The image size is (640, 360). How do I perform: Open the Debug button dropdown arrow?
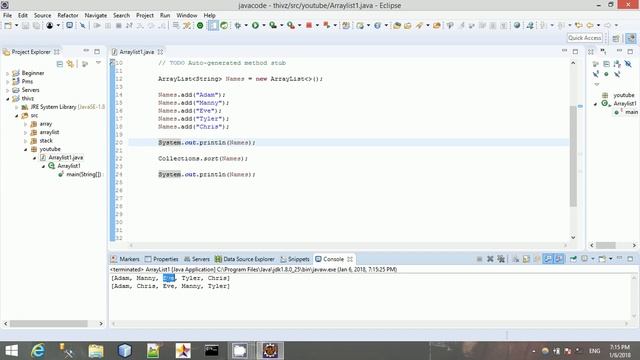click(x=246, y=25)
